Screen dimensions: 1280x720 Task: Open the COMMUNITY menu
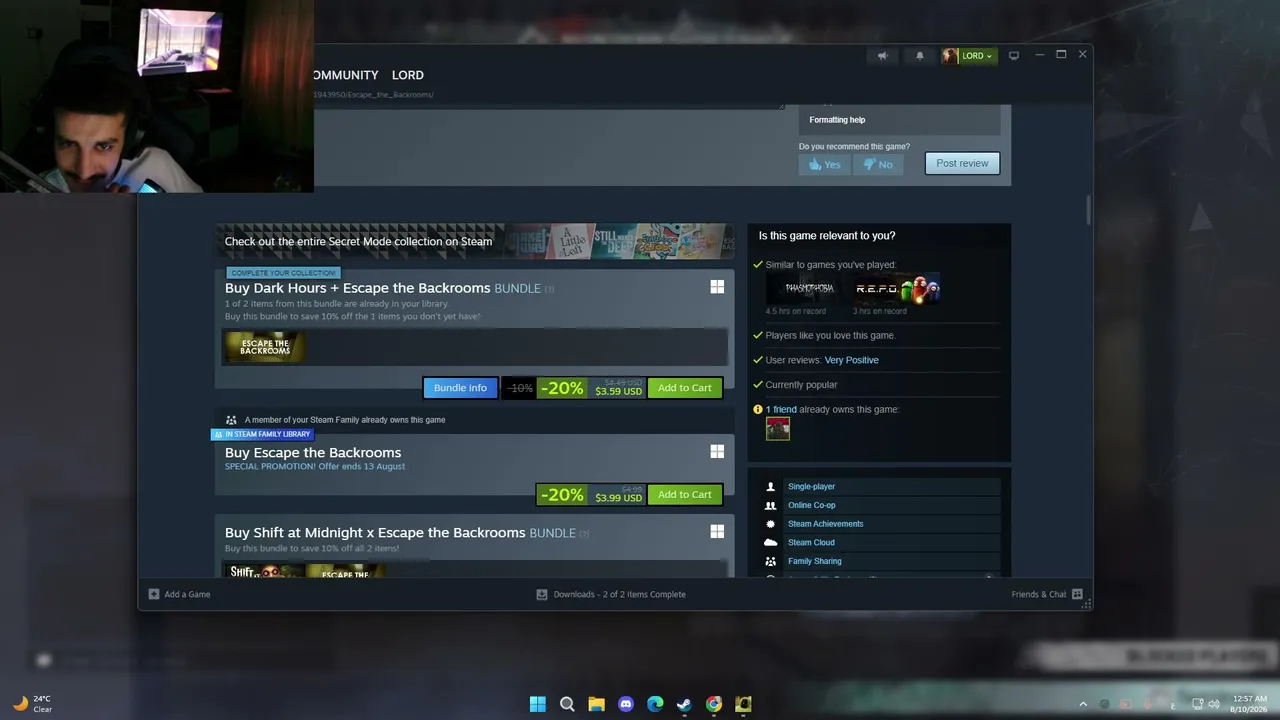click(x=346, y=75)
